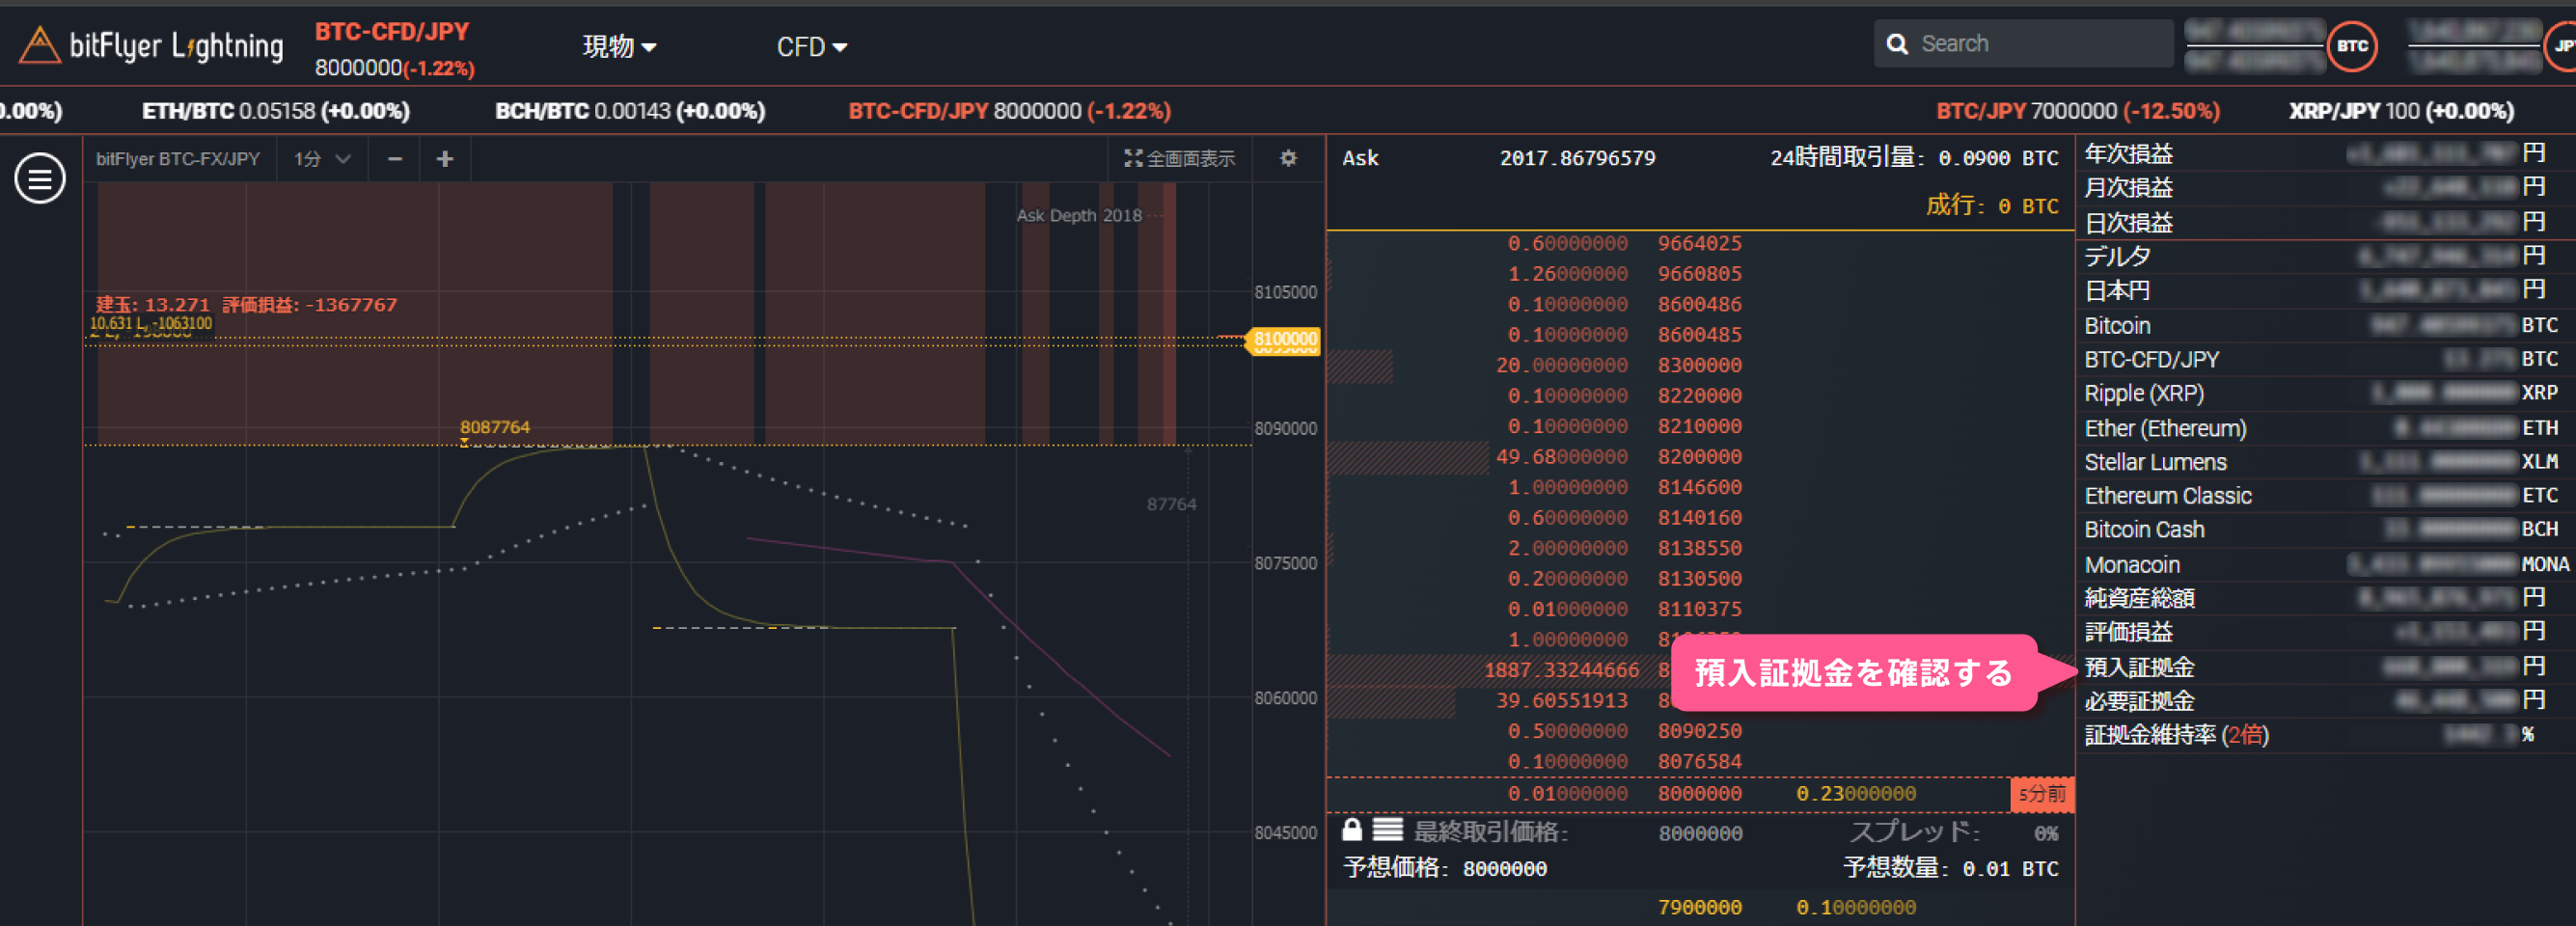Click 最終取引価格 8000000 value
Screen dimensions: 2576x926
[x=1700, y=833]
